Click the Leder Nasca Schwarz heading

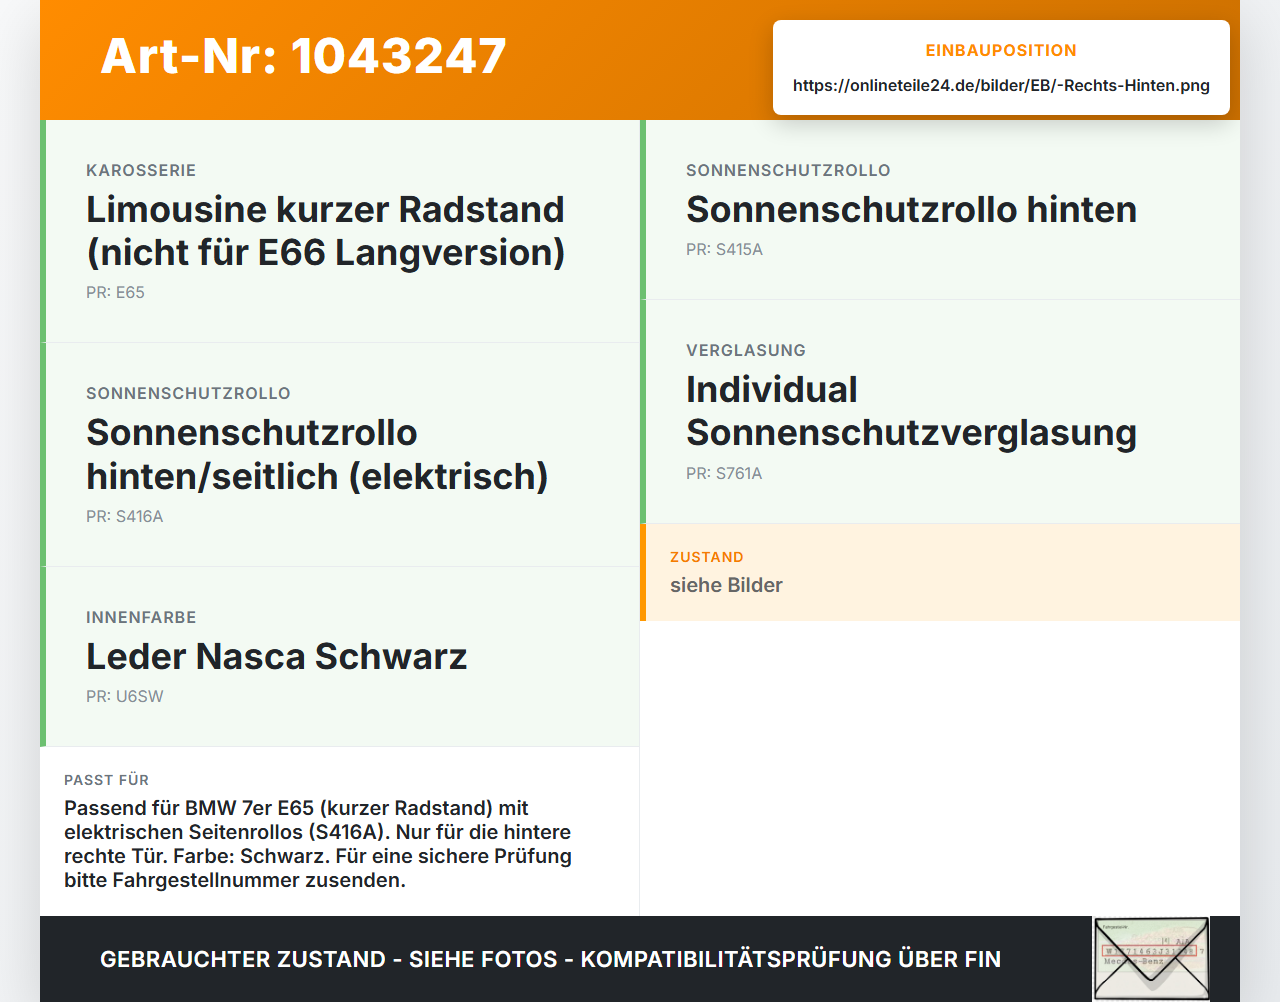coord(276,656)
